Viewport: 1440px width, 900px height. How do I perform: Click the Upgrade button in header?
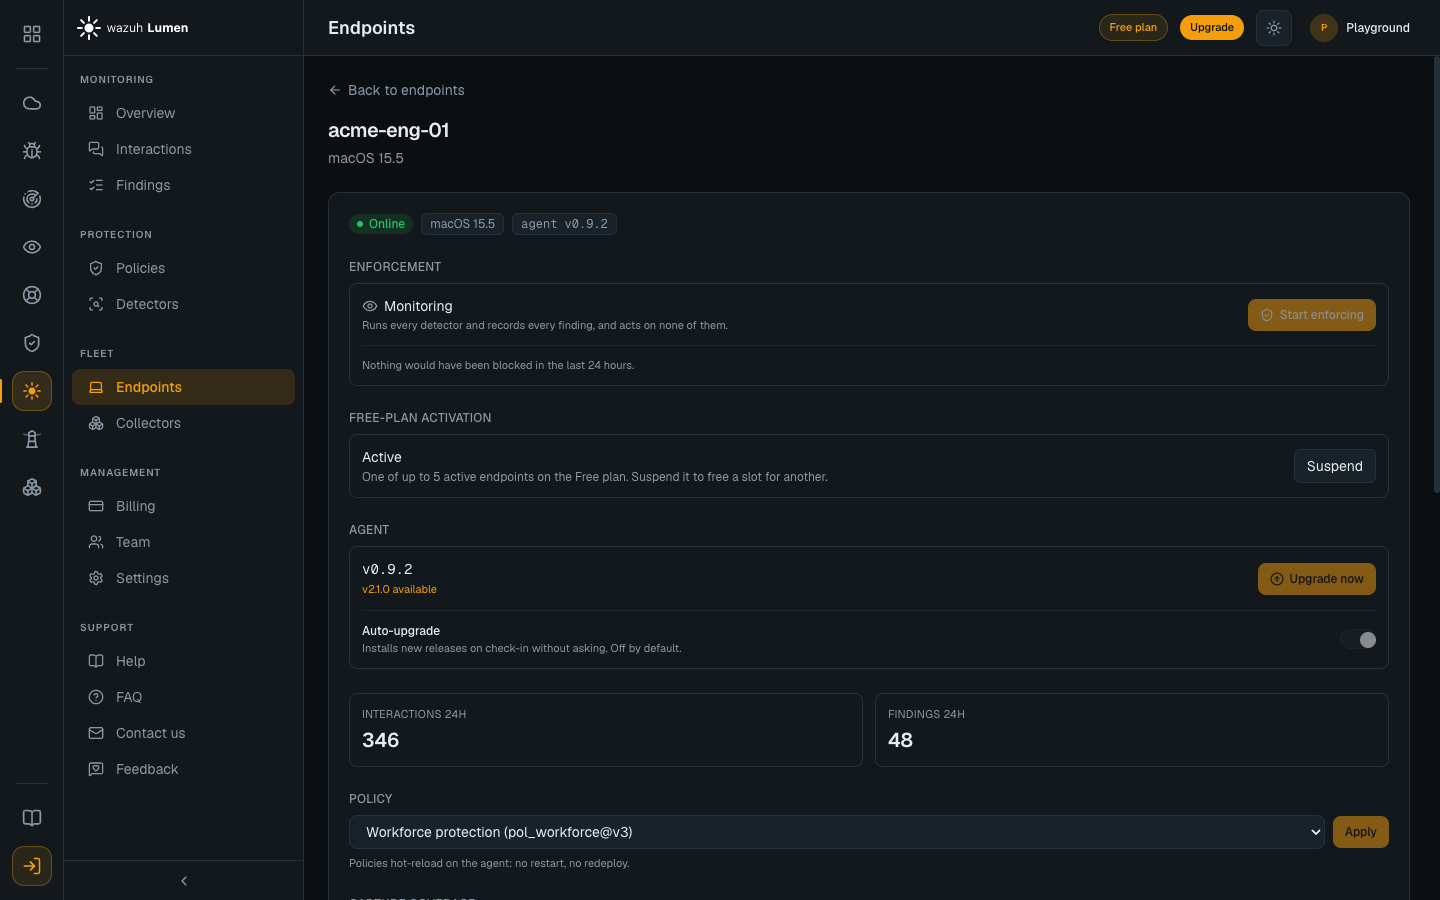1212,28
